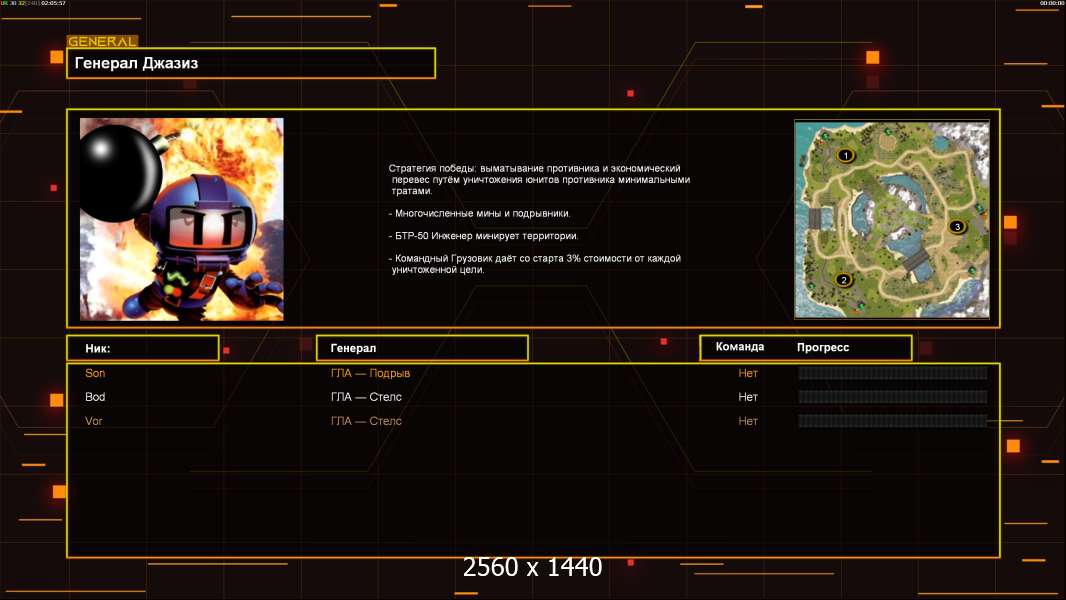The height and width of the screenshot is (600, 1066).
Task: Click Son's loading progress bar
Action: click(x=893, y=372)
